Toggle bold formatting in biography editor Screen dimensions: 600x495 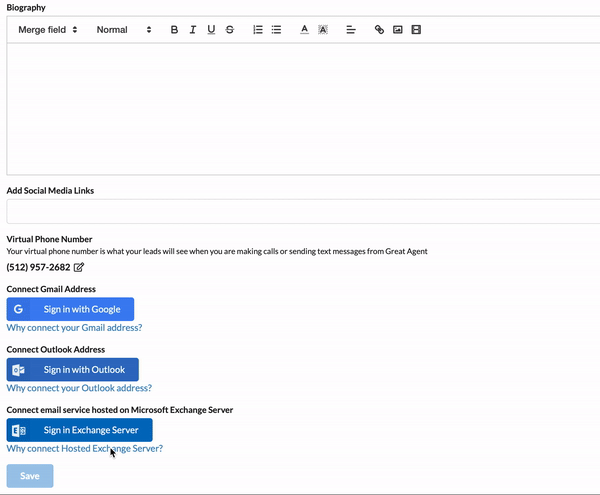pyautogui.click(x=174, y=30)
